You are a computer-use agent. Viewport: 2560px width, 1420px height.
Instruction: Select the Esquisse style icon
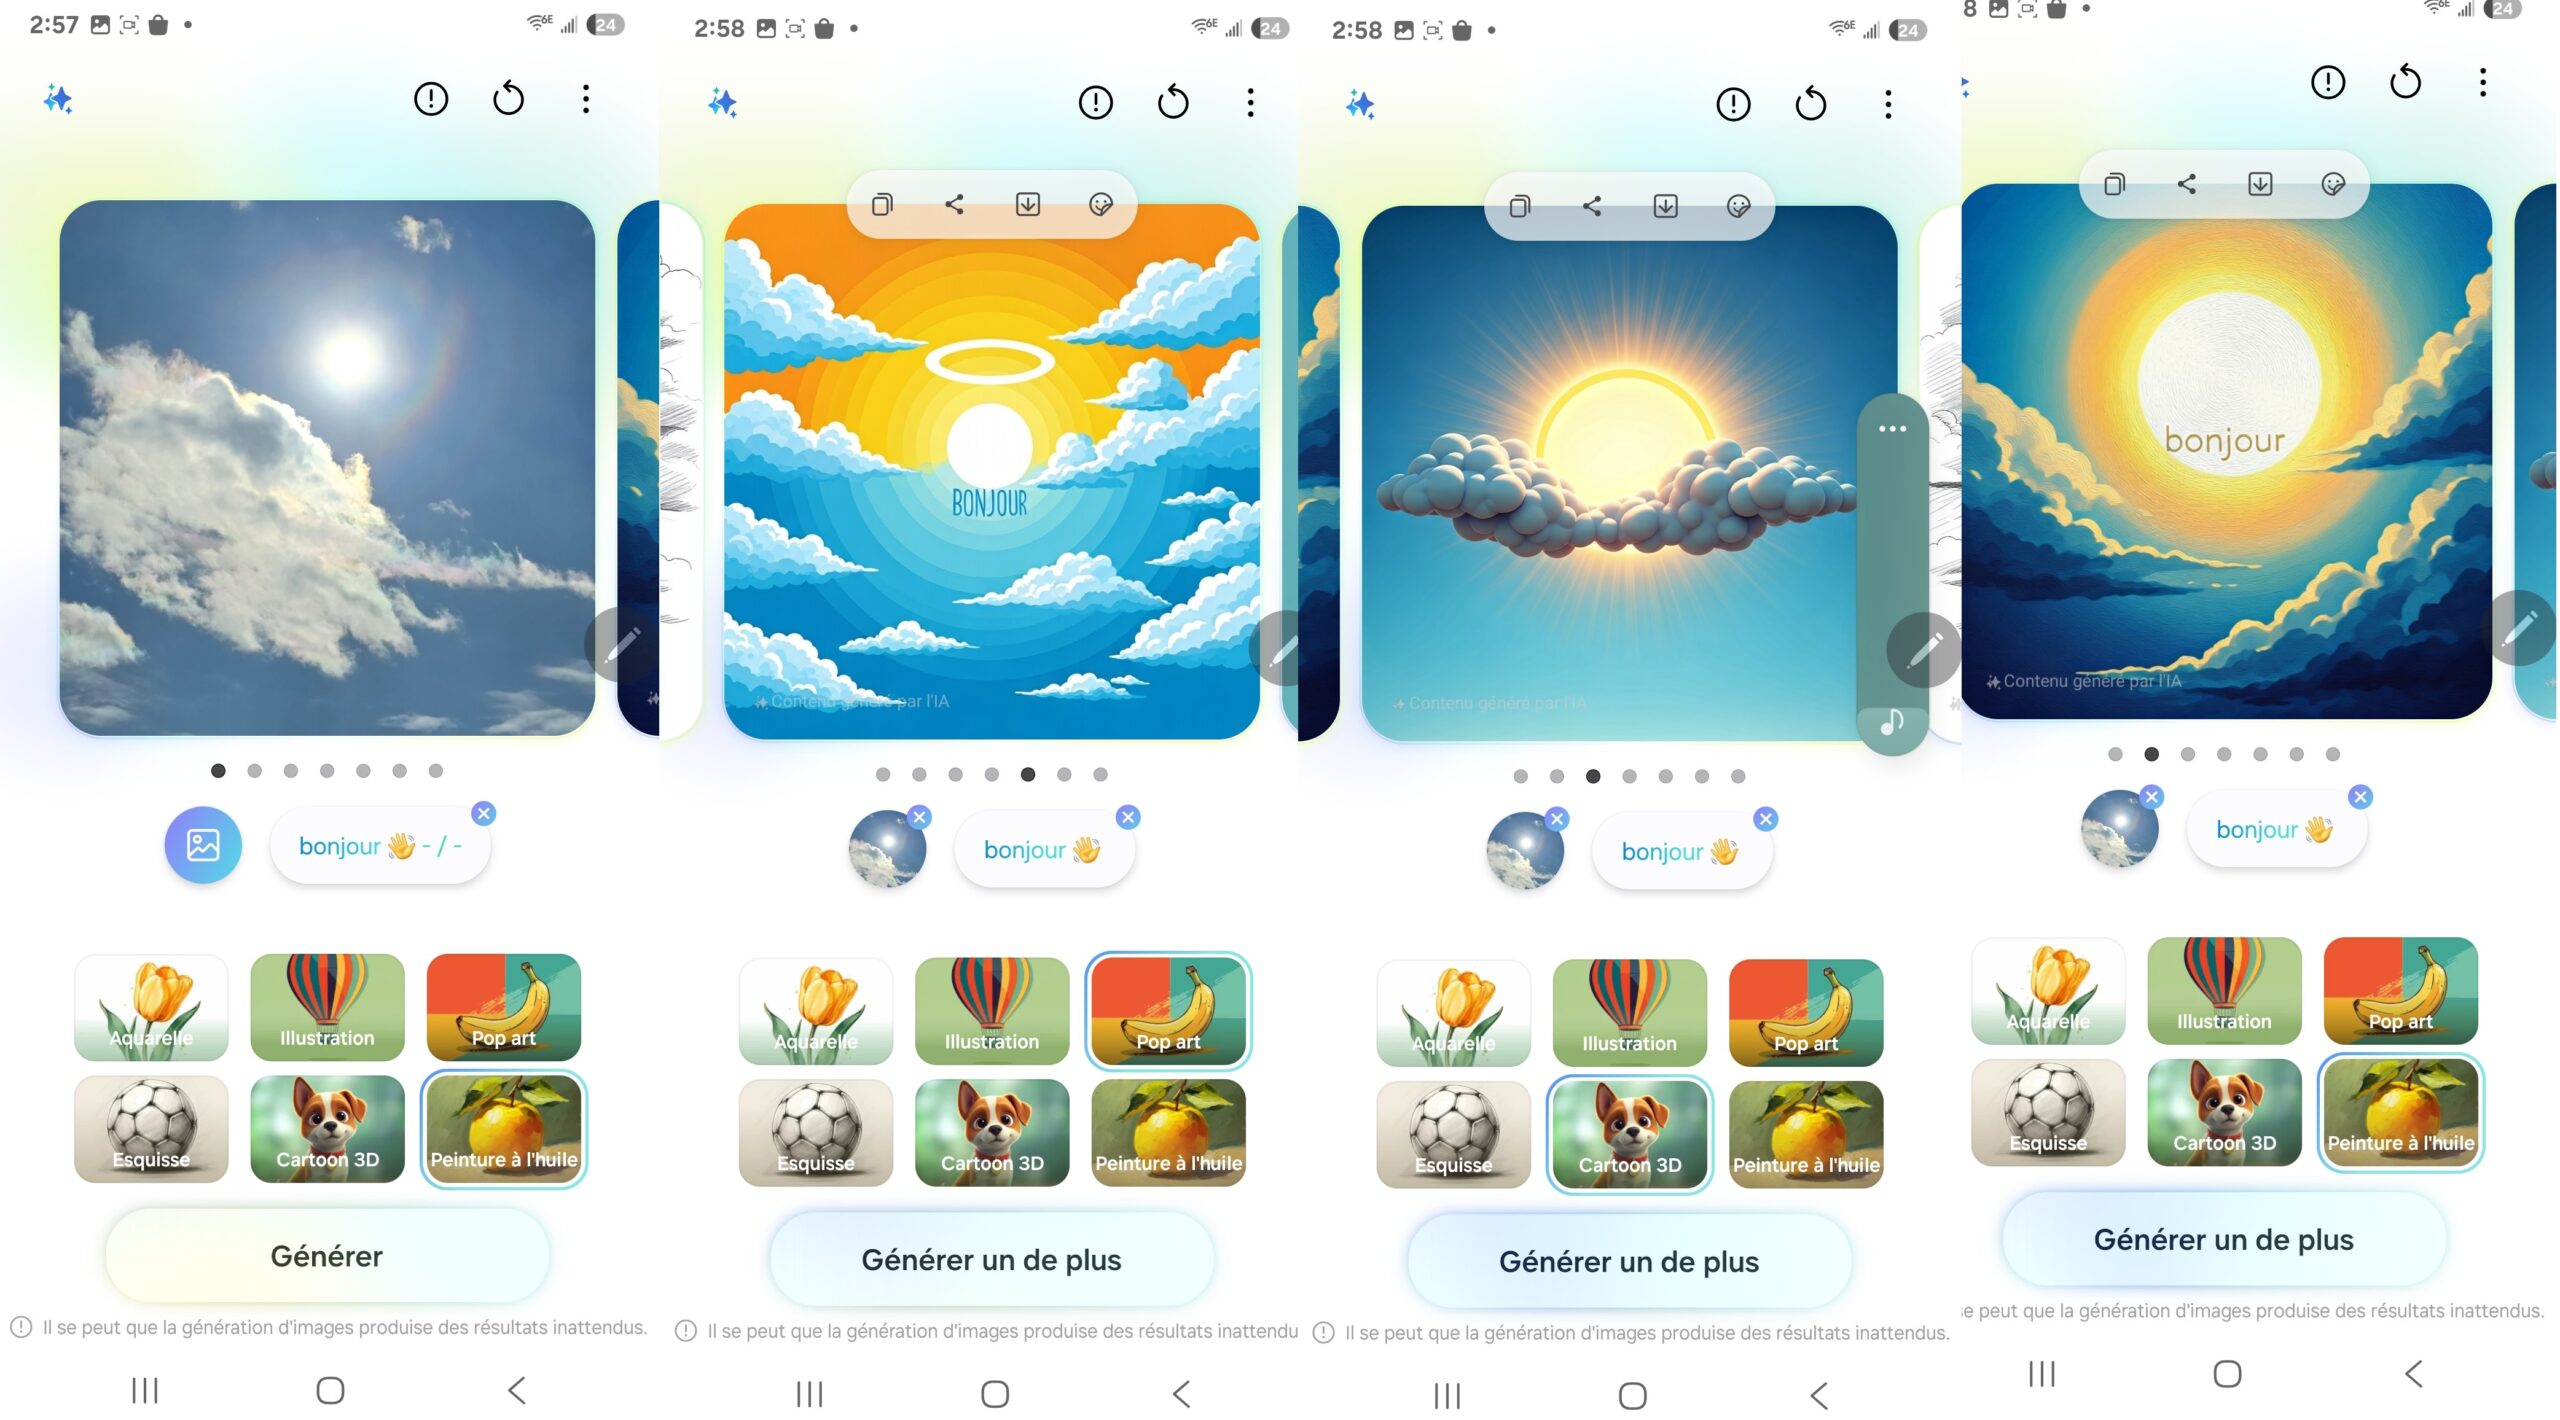tap(150, 1126)
